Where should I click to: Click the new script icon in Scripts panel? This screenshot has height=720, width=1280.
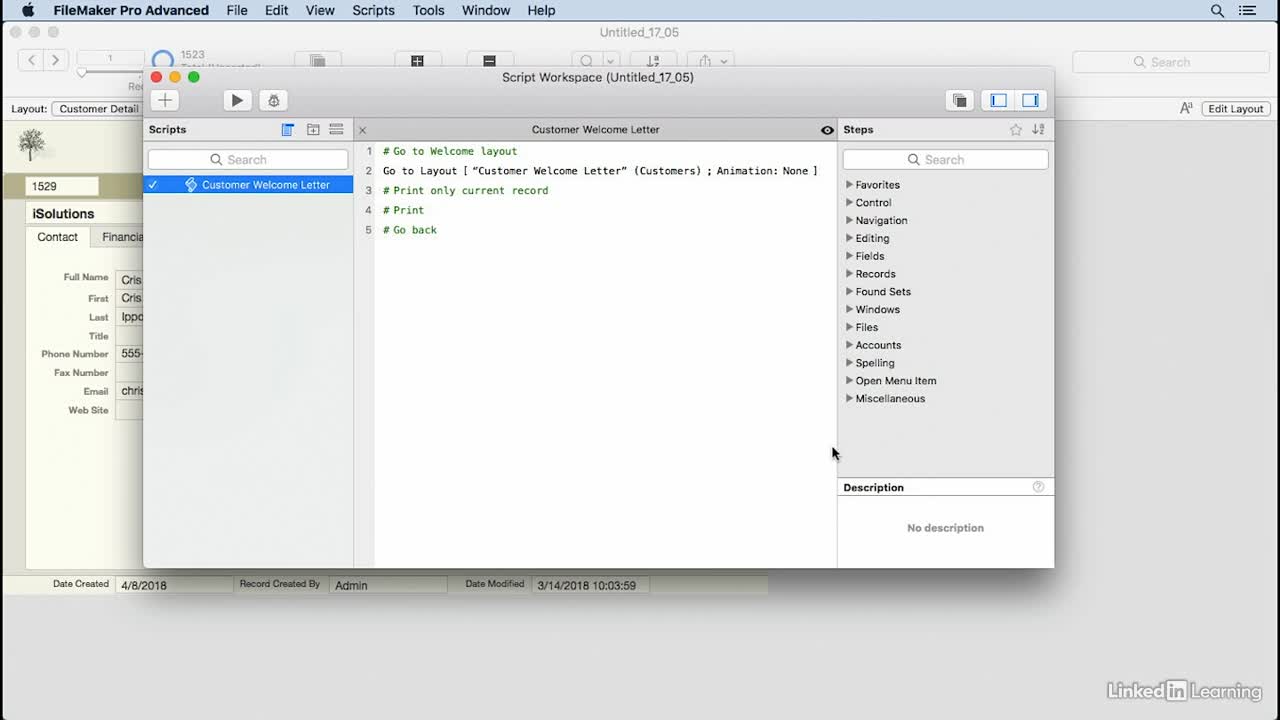pyautogui.click(x=287, y=130)
